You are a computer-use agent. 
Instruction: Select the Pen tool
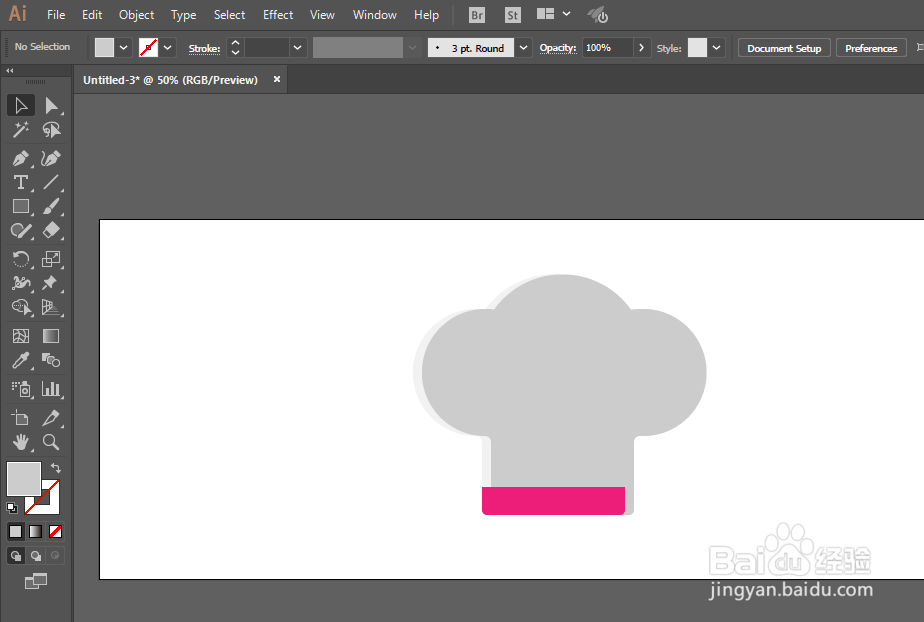click(21, 158)
